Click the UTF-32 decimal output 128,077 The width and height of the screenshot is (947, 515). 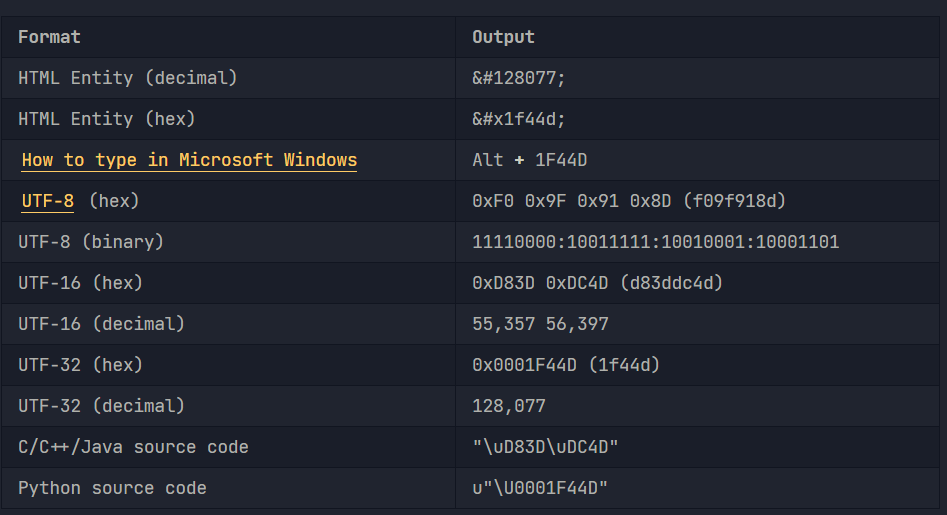(x=509, y=406)
